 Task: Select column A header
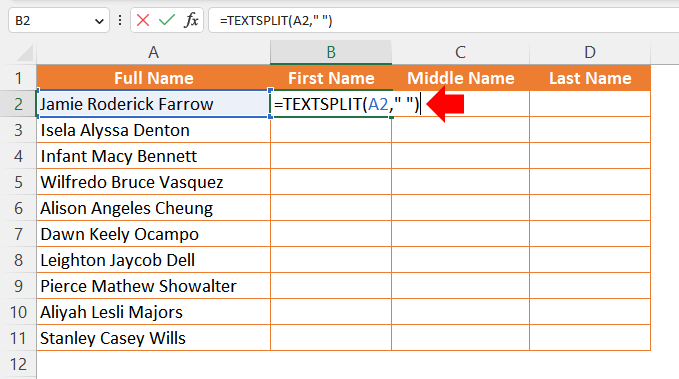click(x=153, y=52)
